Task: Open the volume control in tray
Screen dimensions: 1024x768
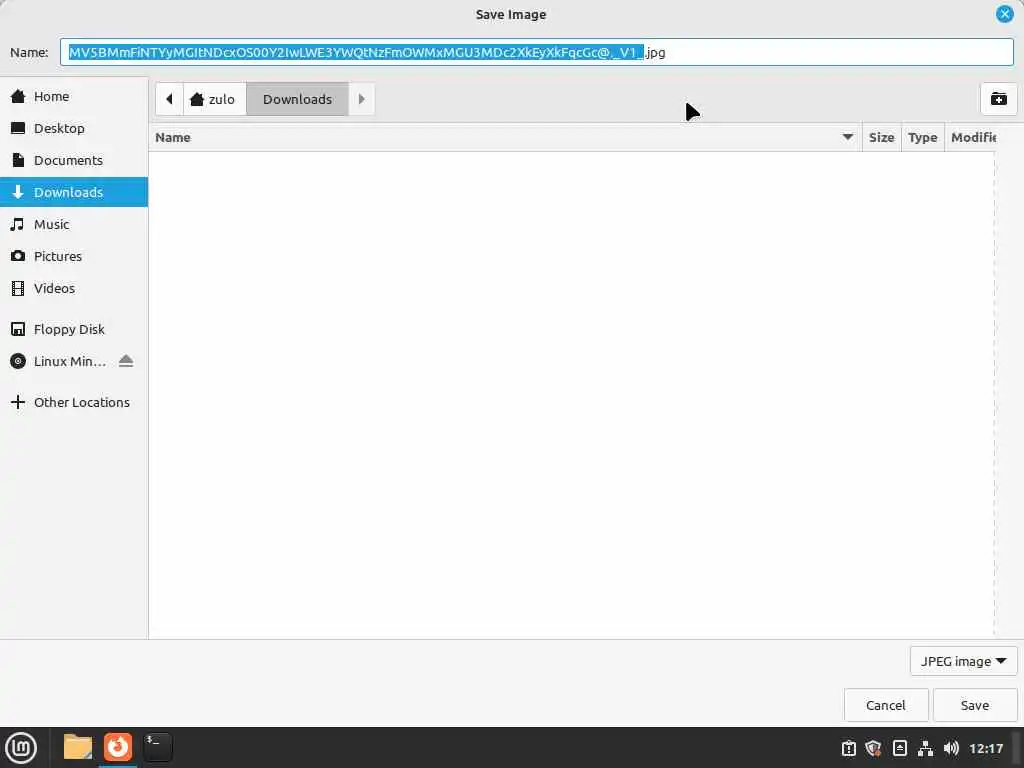Action: click(951, 748)
